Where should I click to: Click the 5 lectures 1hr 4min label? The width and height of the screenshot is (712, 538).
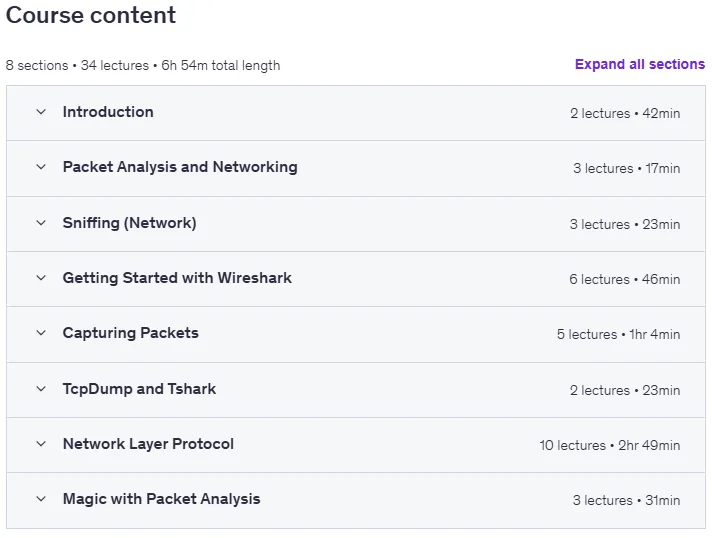pos(618,335)
